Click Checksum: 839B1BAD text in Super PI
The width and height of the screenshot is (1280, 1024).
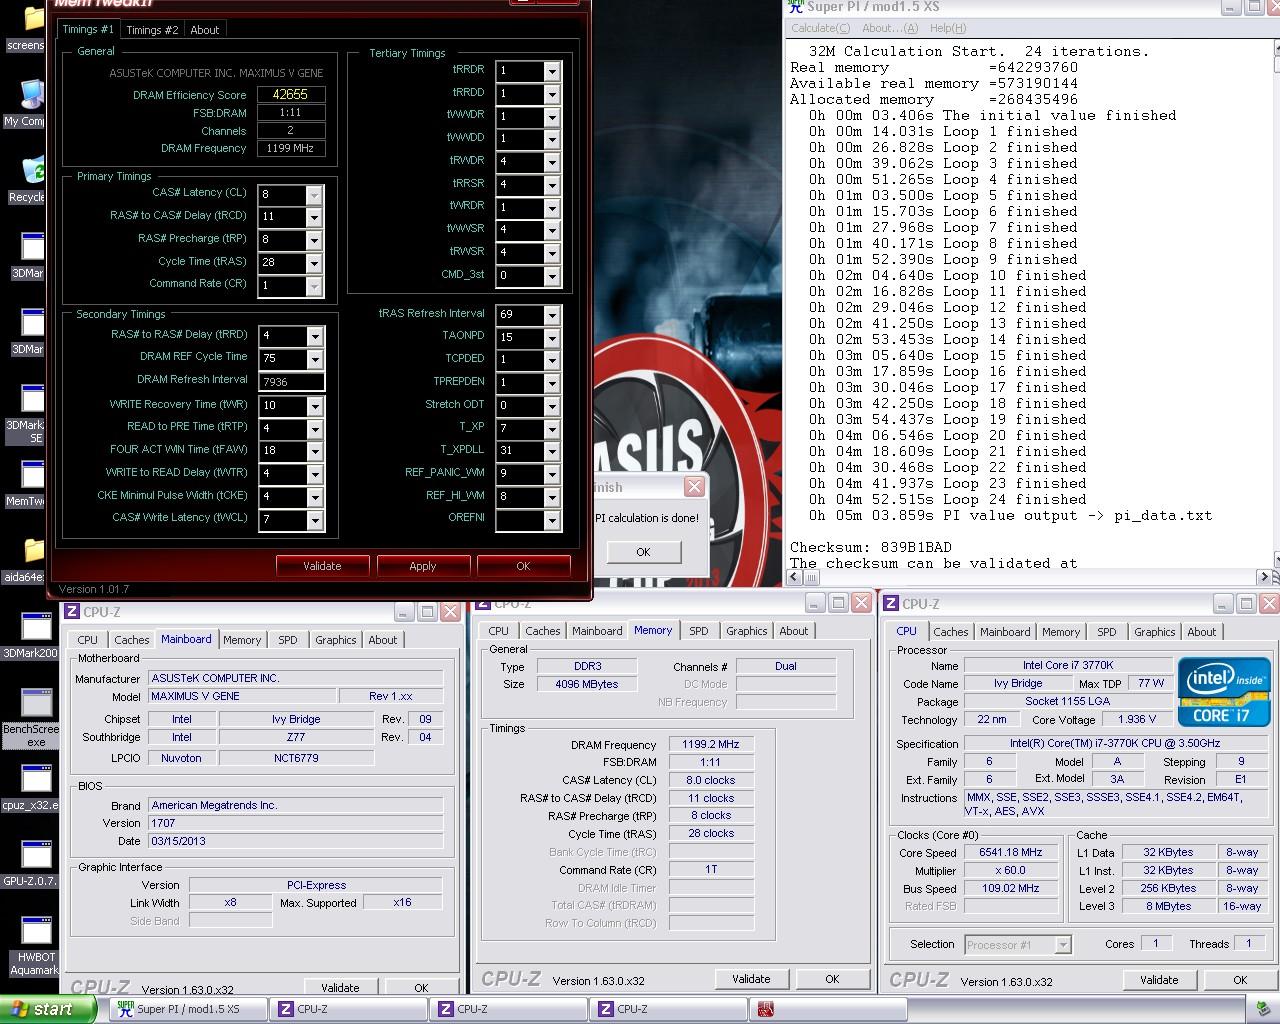[x=871, y=547]
